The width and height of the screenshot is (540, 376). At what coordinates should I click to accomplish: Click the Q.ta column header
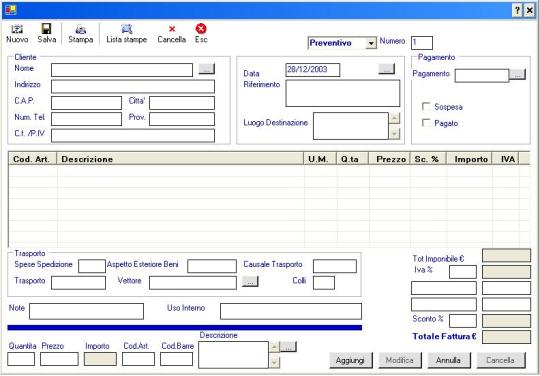tap(352, 159)
